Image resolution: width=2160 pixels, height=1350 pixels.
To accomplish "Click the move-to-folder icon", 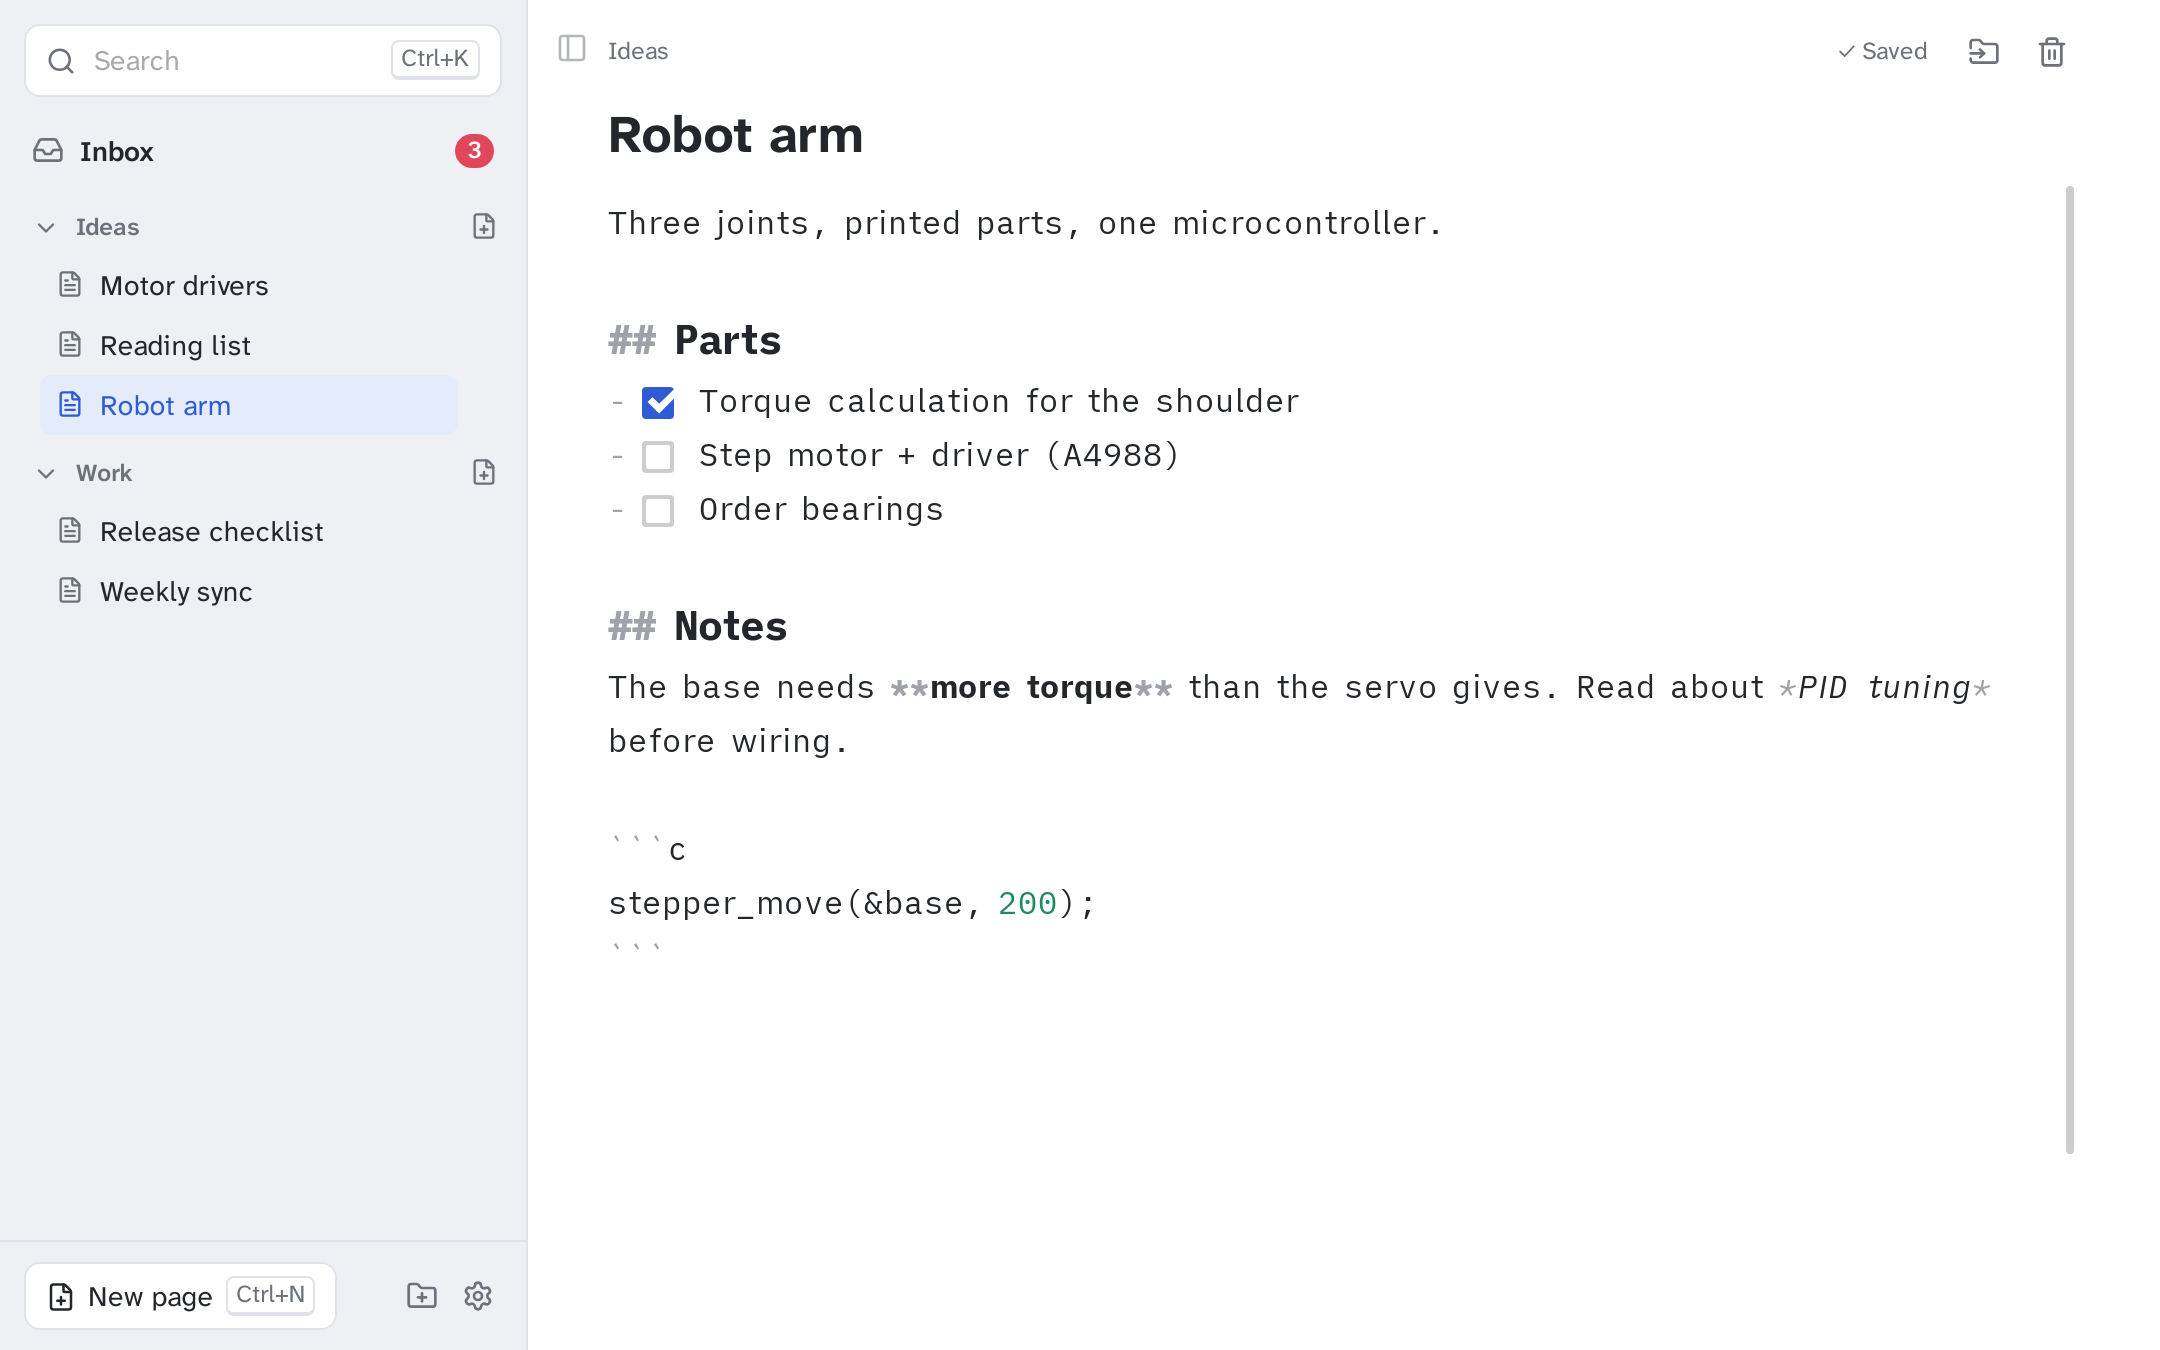I will [x=1983, y=51].
